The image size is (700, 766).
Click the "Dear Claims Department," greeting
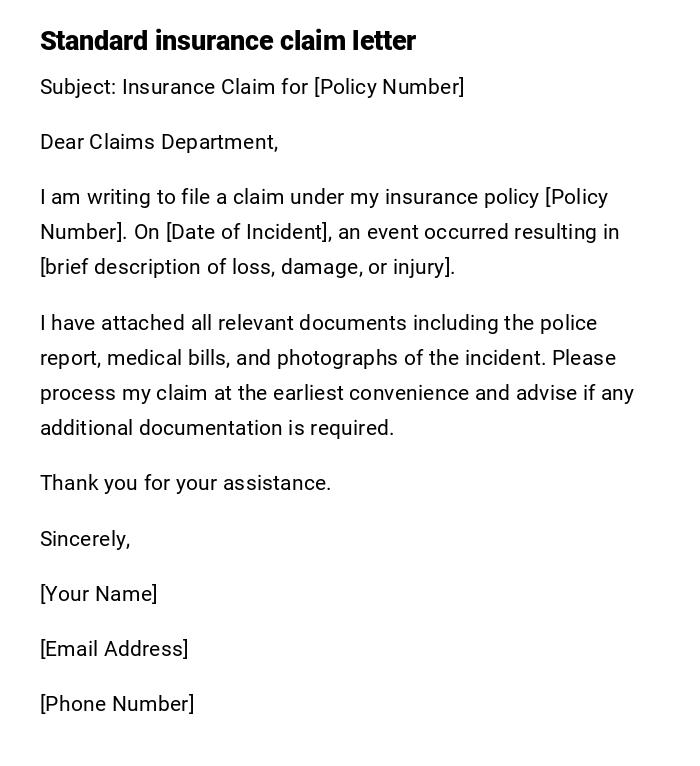click(159, 142)
